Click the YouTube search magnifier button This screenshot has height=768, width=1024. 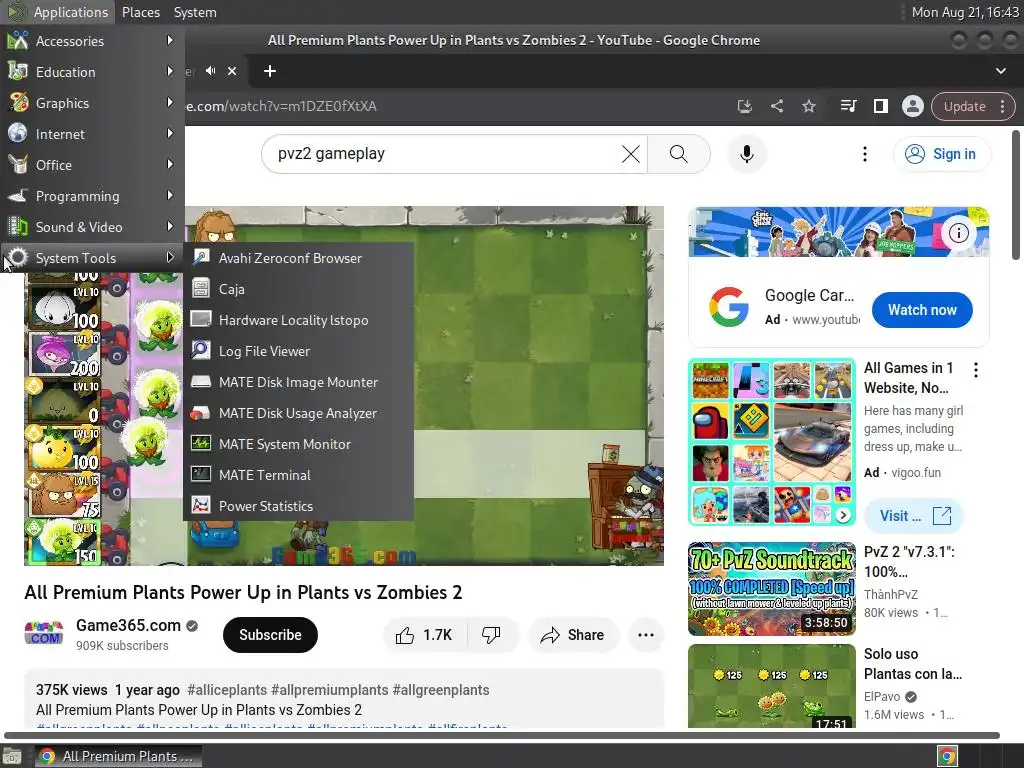679,154
